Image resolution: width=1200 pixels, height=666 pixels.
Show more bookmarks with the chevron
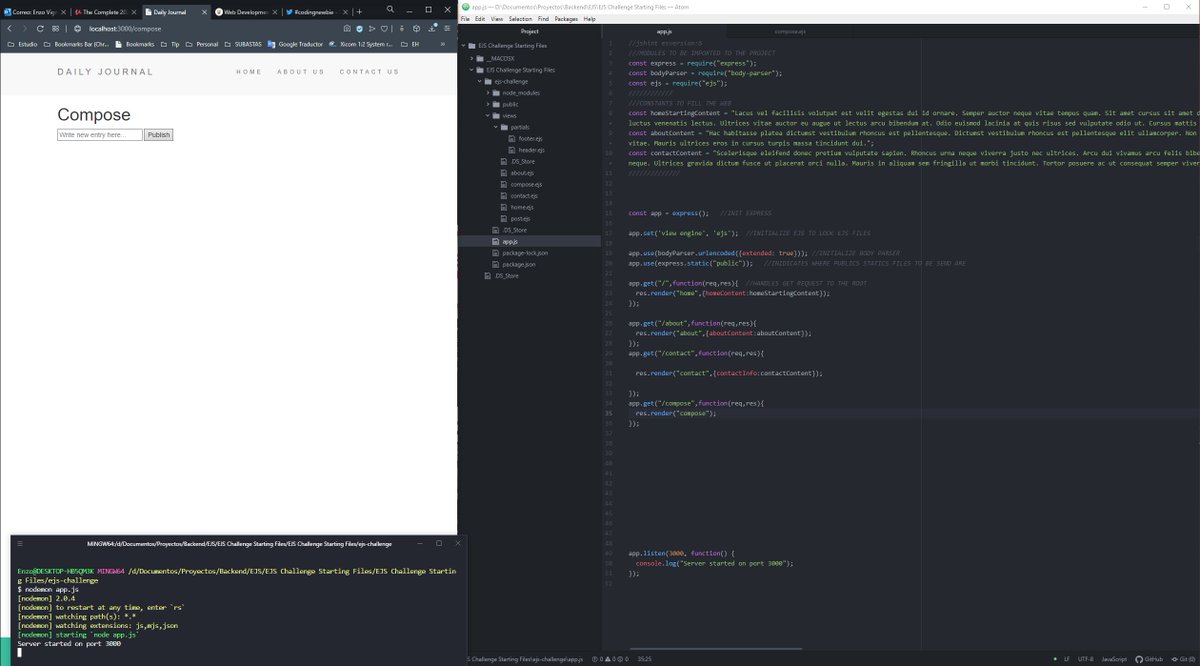444,44
